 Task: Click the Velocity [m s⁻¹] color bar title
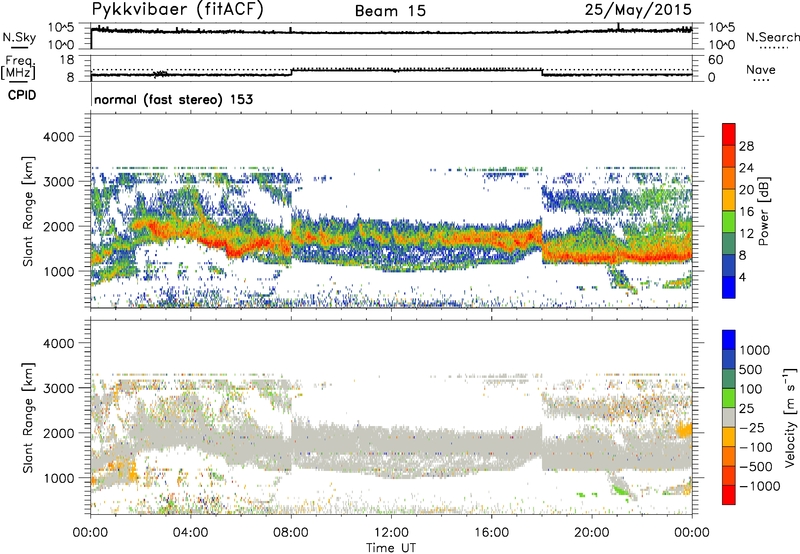[x=790, y=417]
